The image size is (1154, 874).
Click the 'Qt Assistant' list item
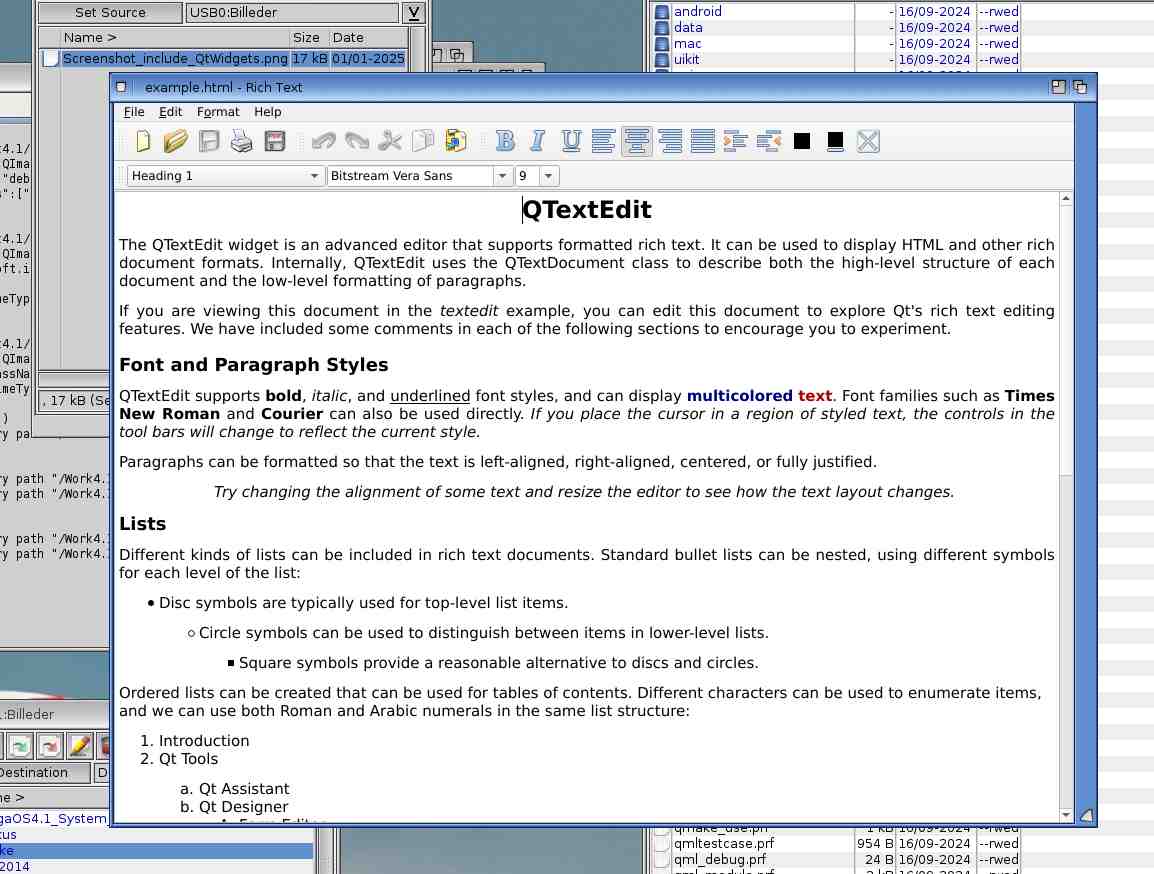click(244, 789)
